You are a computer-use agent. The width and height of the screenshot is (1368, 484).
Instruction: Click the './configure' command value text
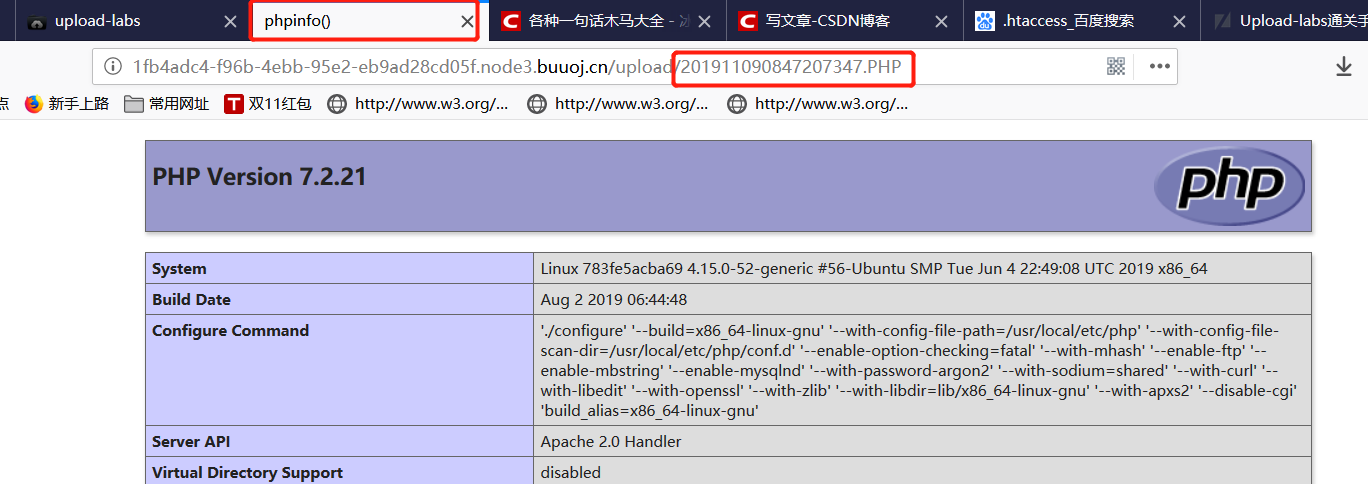coord(919,370)
